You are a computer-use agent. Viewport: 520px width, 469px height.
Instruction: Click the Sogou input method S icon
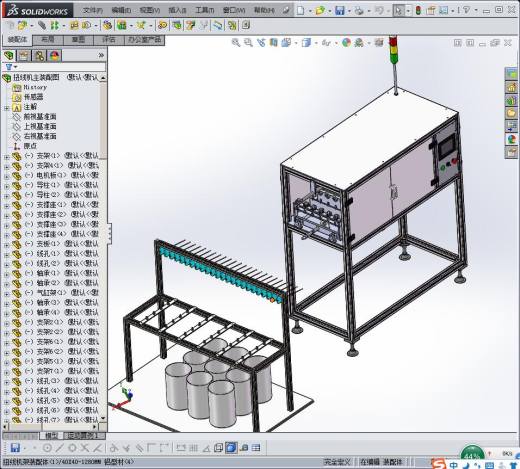(438, 464)
